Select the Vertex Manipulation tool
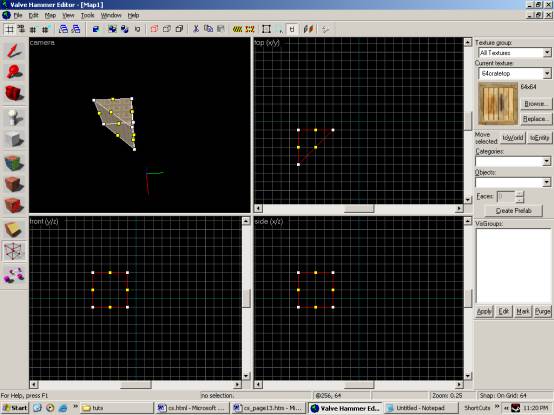The image size is (554, 415). (x=14, y=251)
